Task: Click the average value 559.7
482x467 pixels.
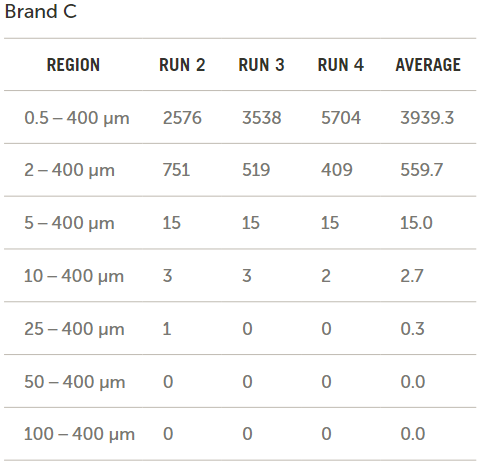Action: pos(422,170)
